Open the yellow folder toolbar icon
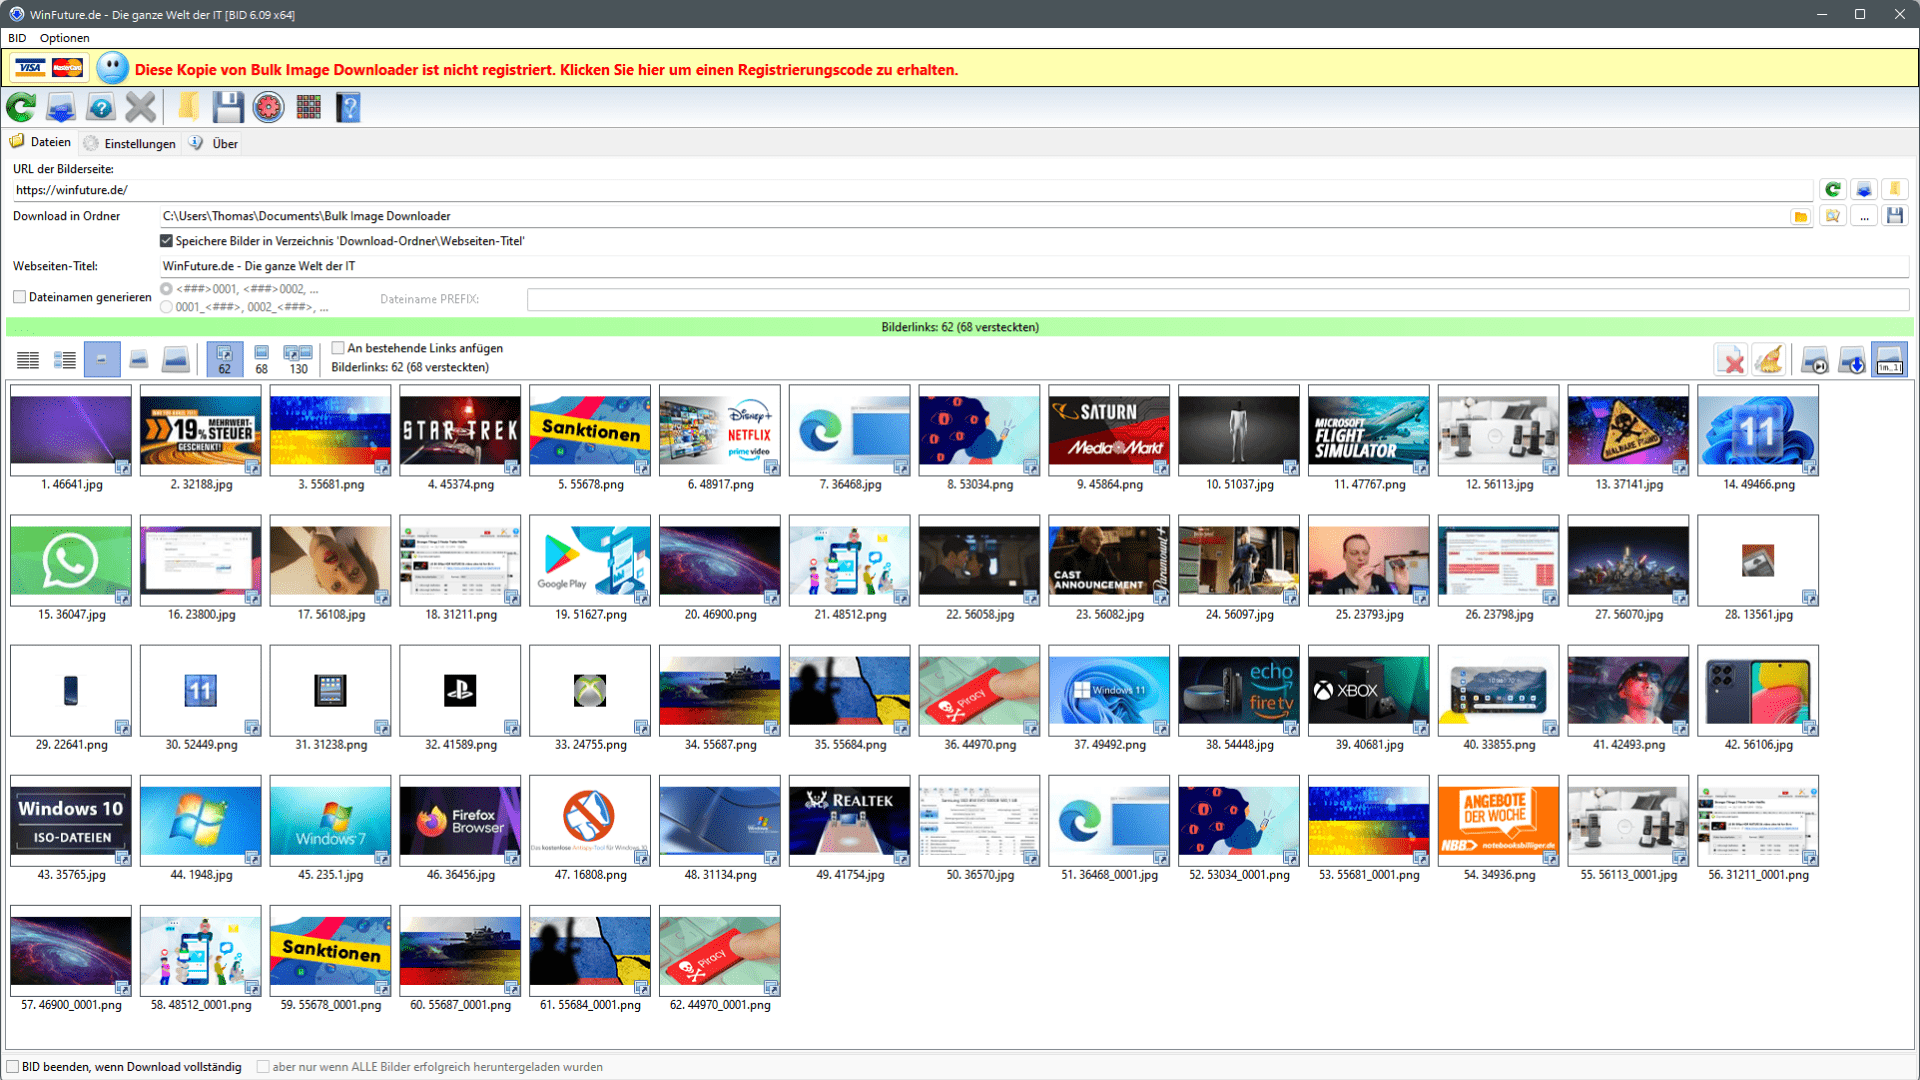The width and height of the screenshot is (1920, 1080). click(188, 107)
